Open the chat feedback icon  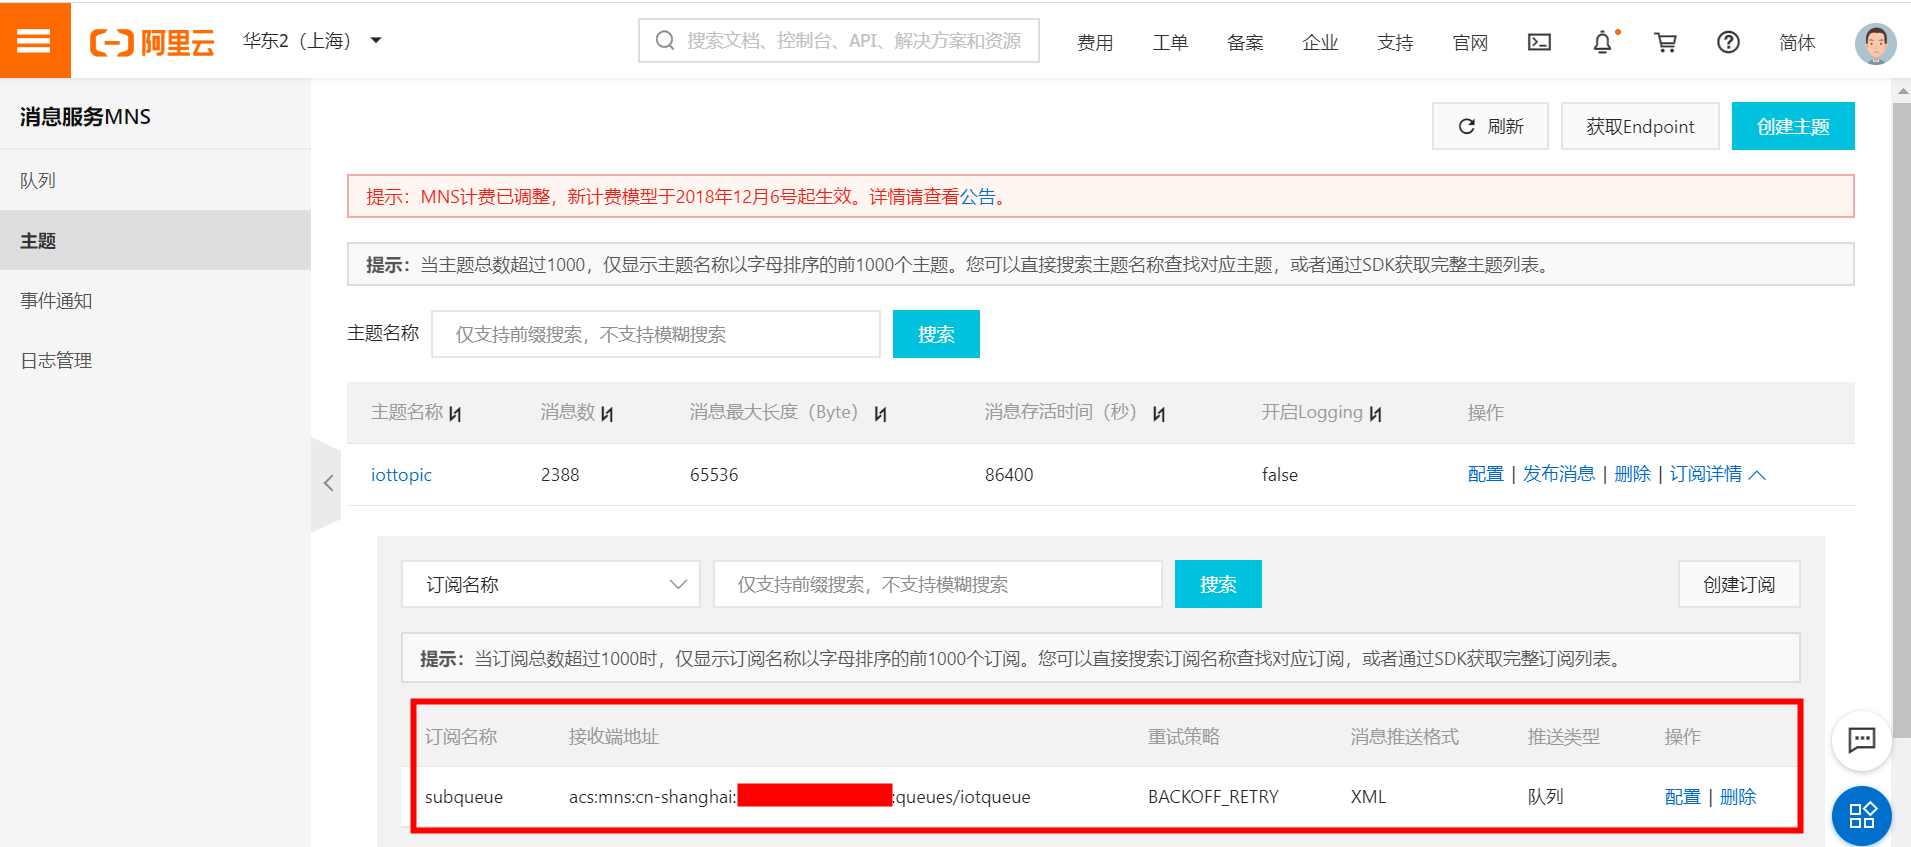[1861, 740]
